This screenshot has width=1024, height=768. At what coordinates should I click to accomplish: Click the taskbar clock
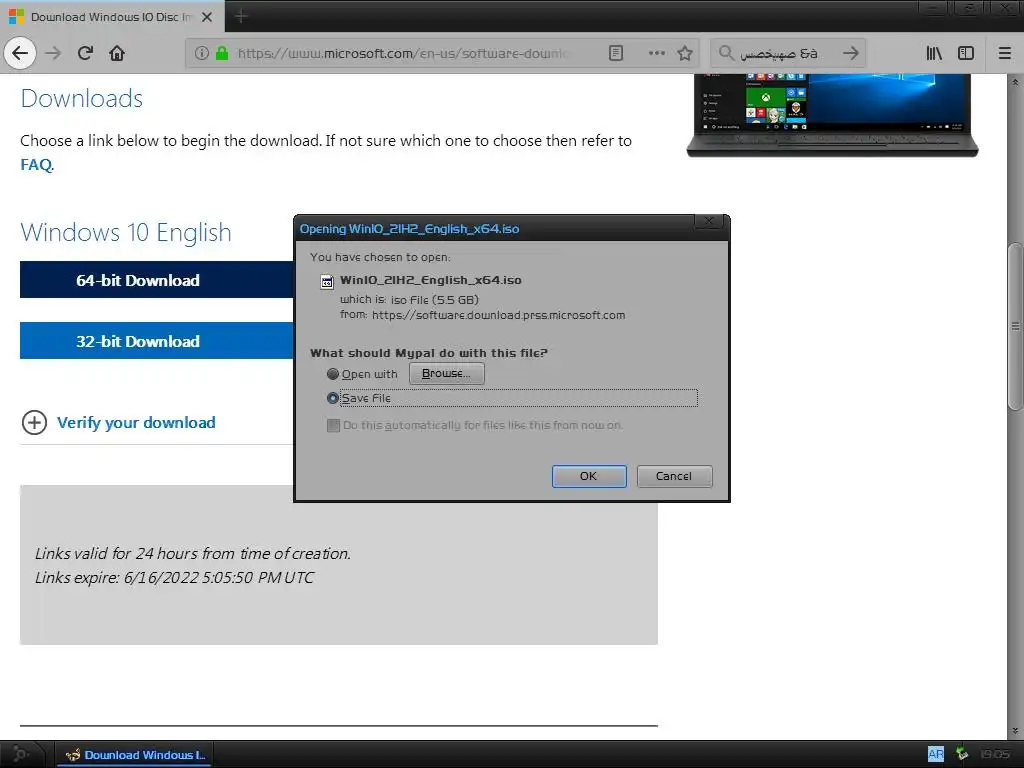(x=995, y=754)
